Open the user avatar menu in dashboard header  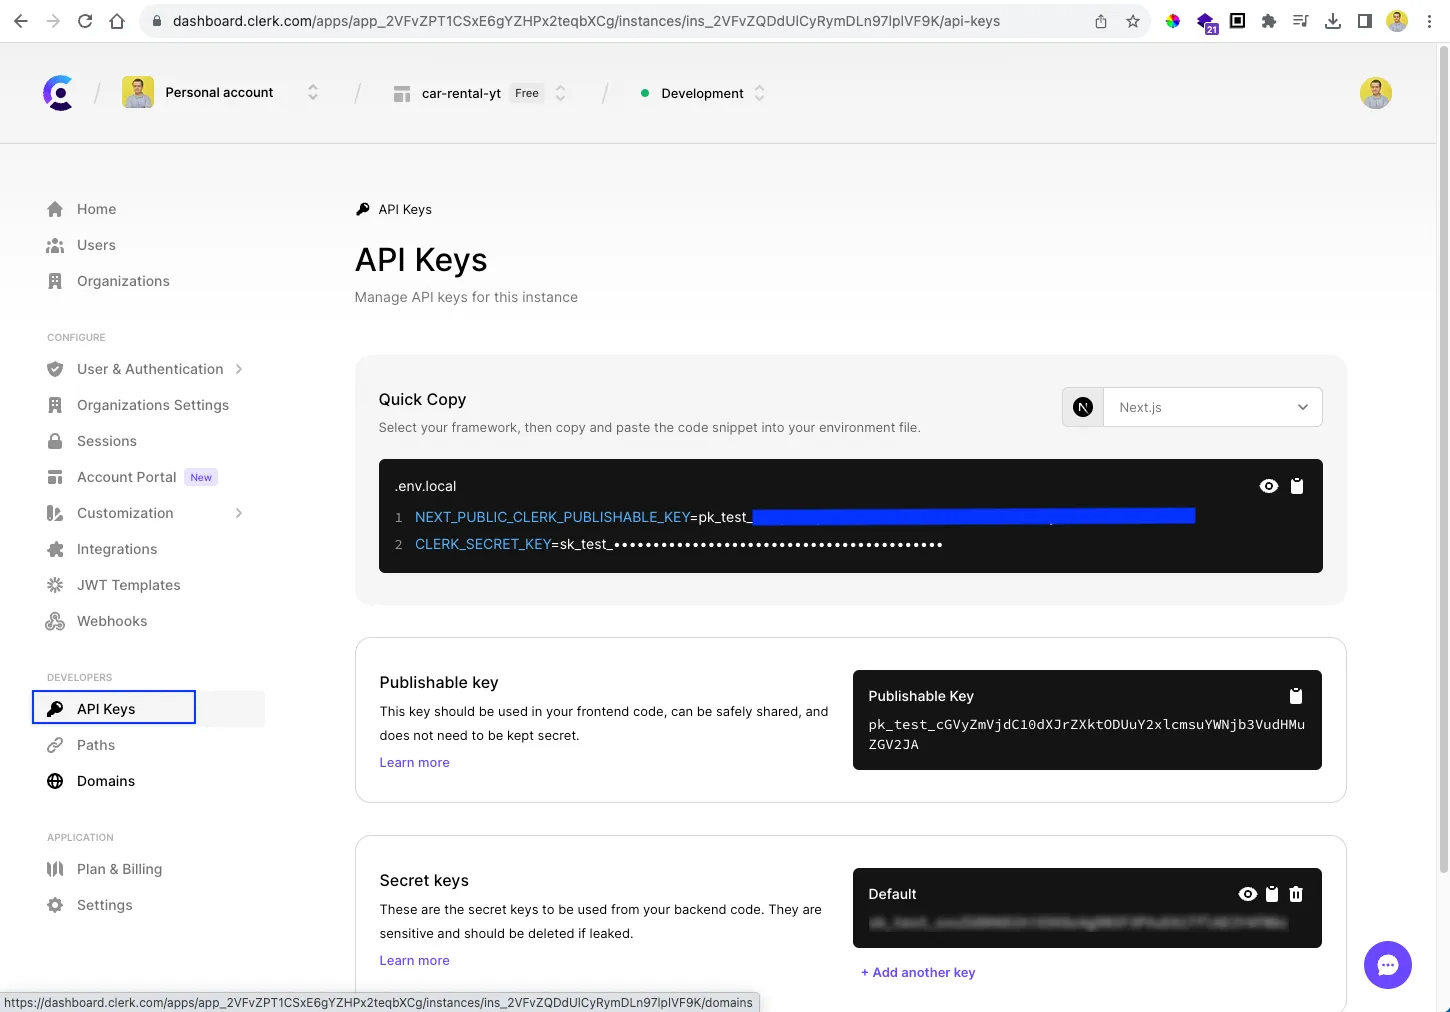pyautogui.click(x=1376, y=93)
